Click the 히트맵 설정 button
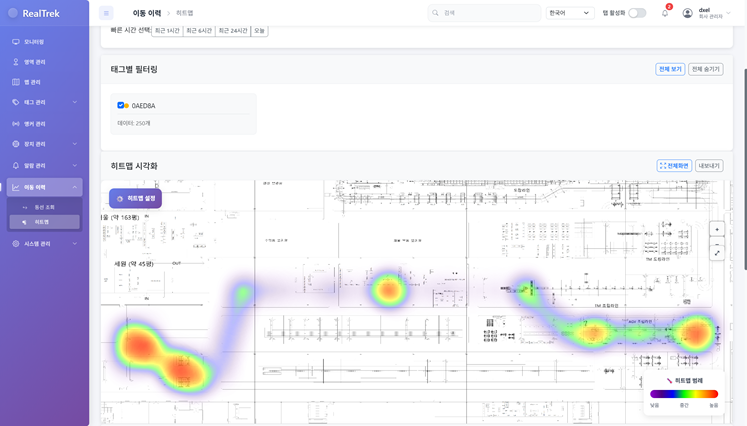The height and width of the screenshot is (426, 747). [136, 198]
